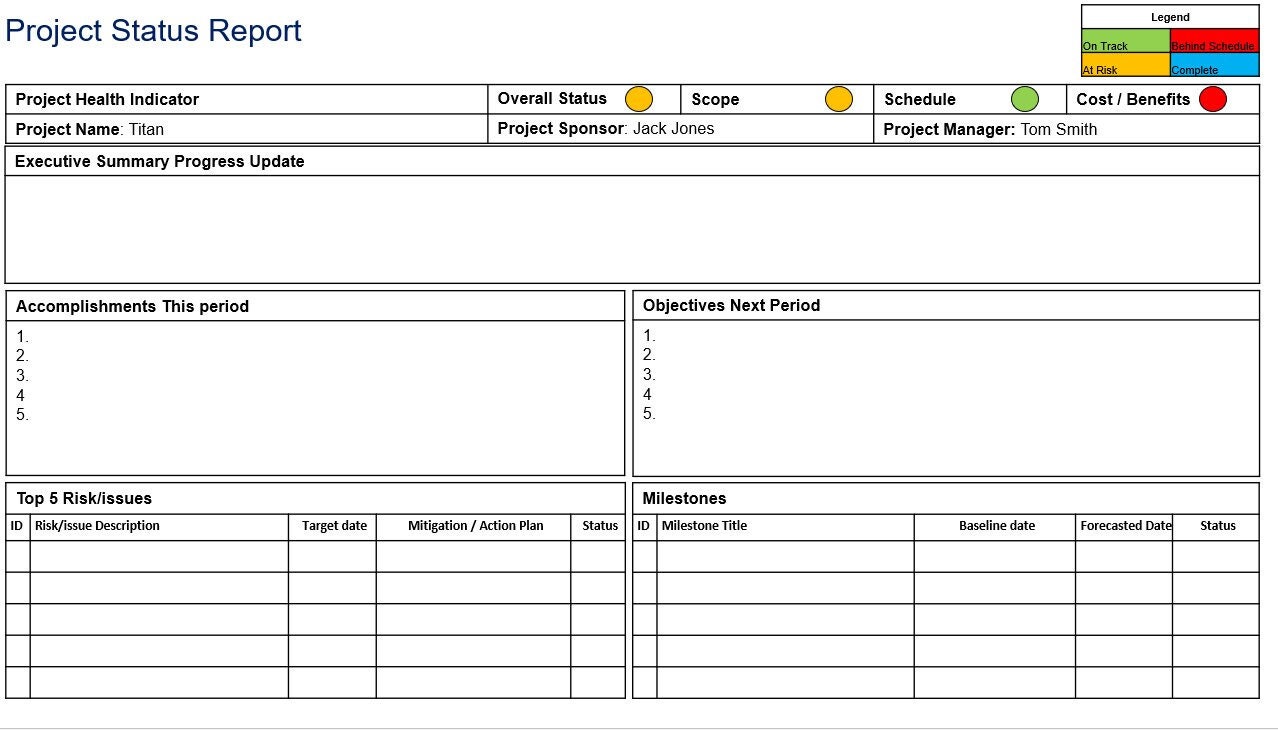Image resolution: width=1278 pixels, height=730 pixels.
Task: Click the Cost / Benefits red indicator circle
Action: (1213, 99)
